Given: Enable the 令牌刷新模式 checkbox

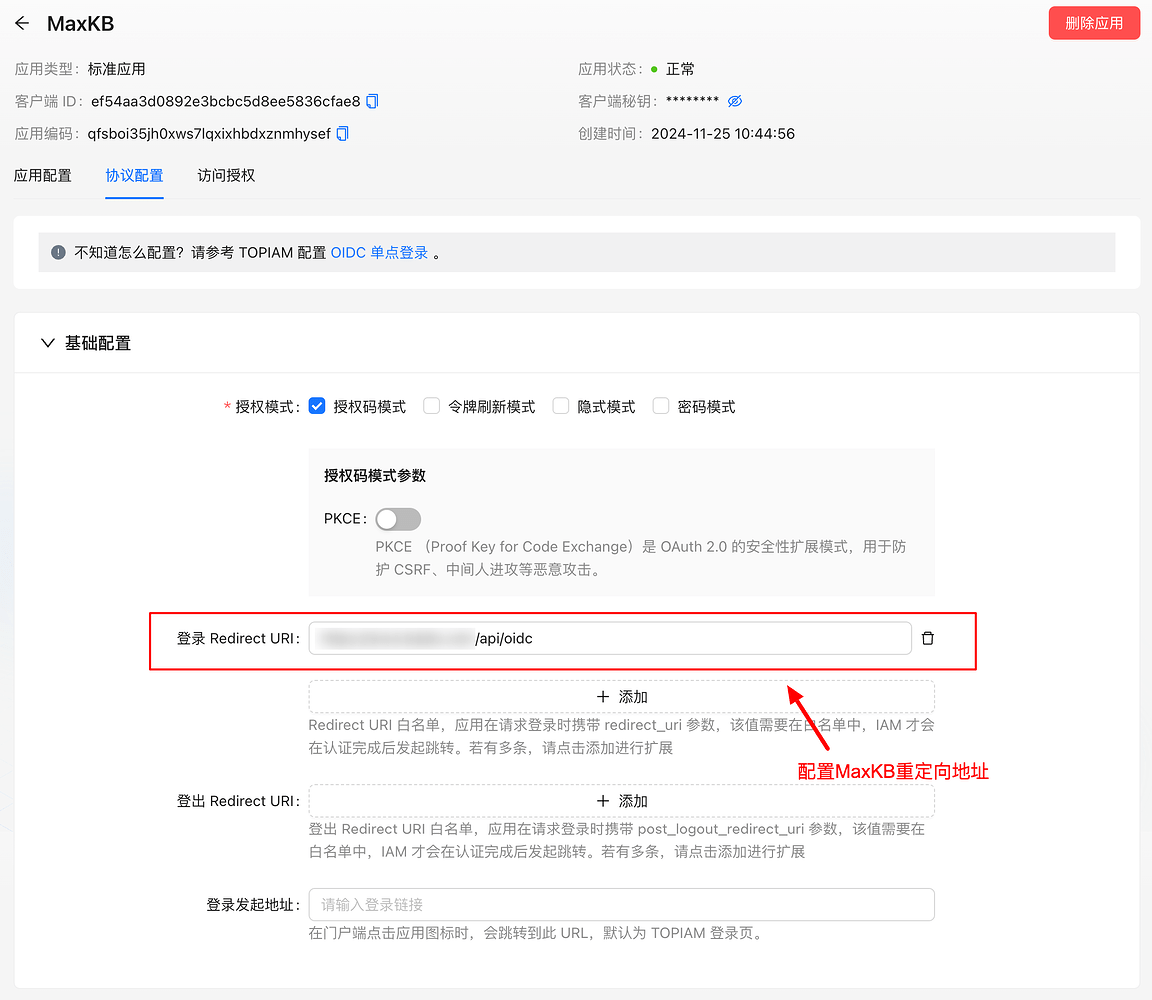Looking at the screenshot, I should coord(430,406).
